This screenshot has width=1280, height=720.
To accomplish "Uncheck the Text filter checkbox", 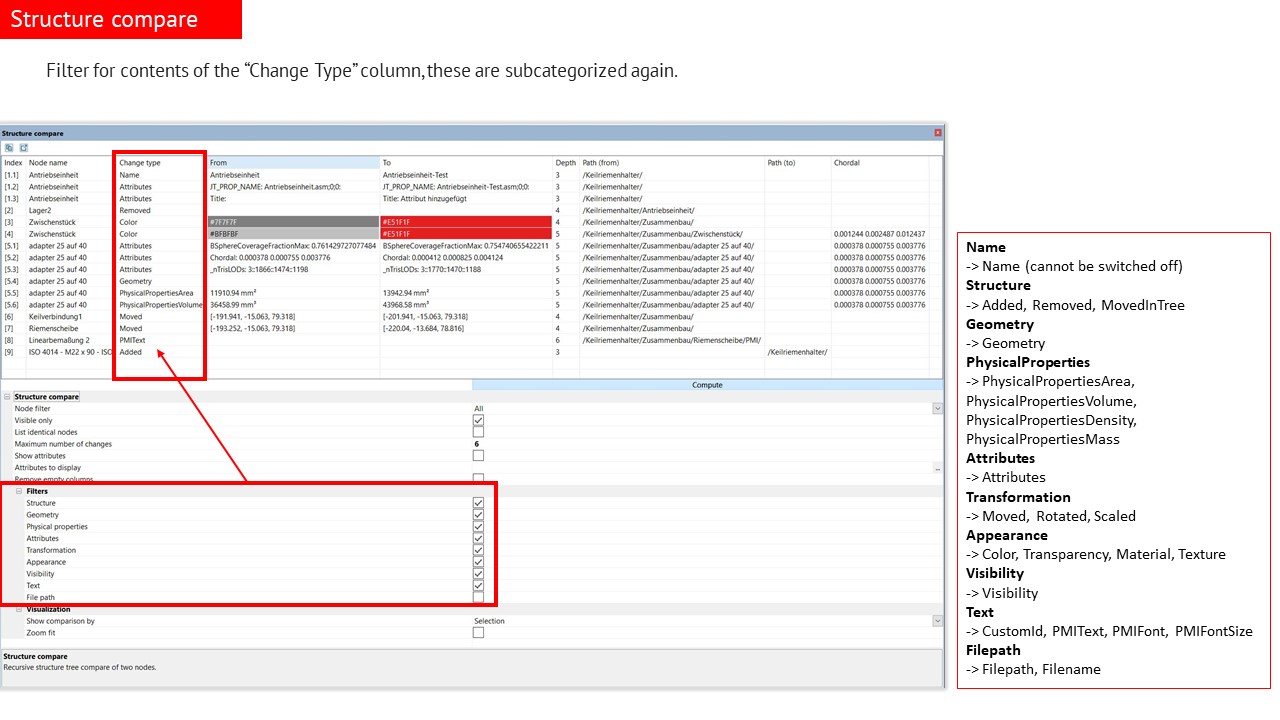I will (478, 586).
